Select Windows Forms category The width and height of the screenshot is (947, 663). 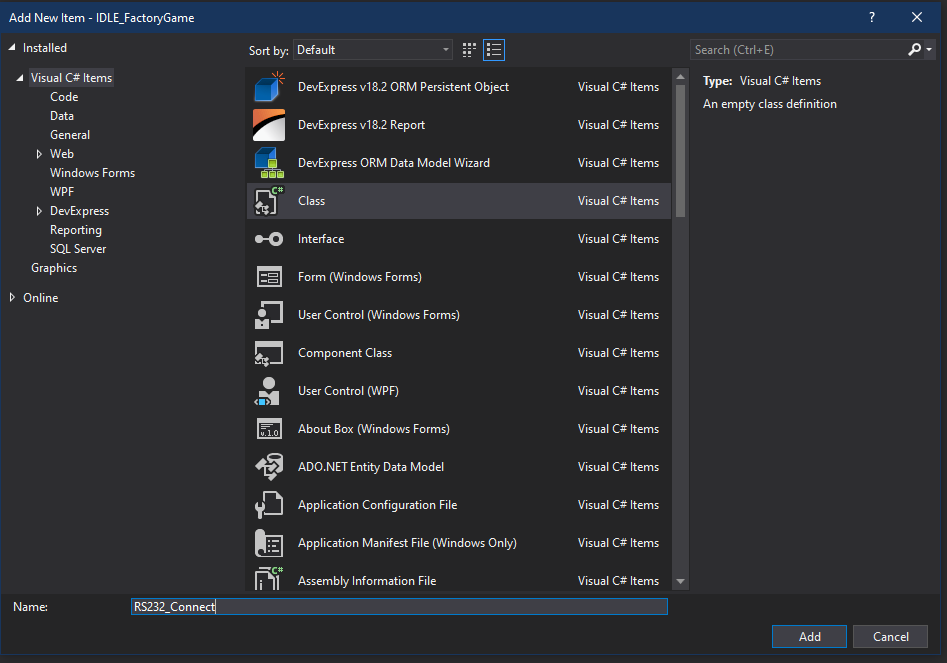pos(92,173)
